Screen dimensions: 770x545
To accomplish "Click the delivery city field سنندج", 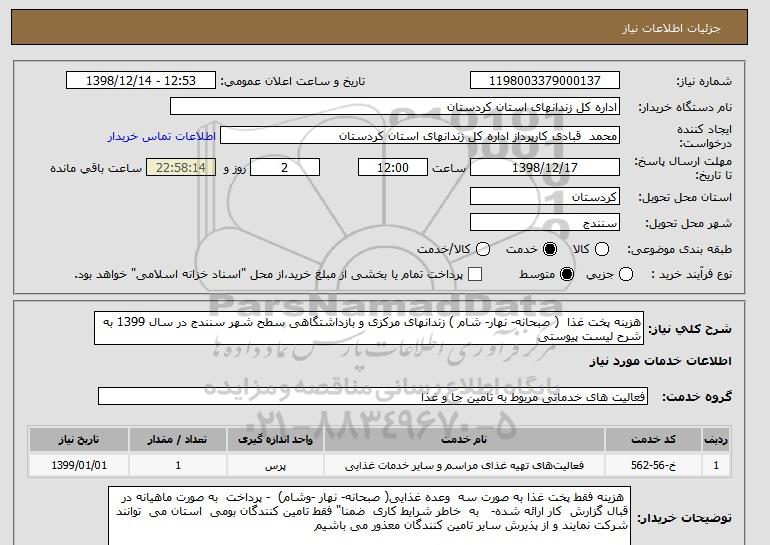I will (545, 222).
